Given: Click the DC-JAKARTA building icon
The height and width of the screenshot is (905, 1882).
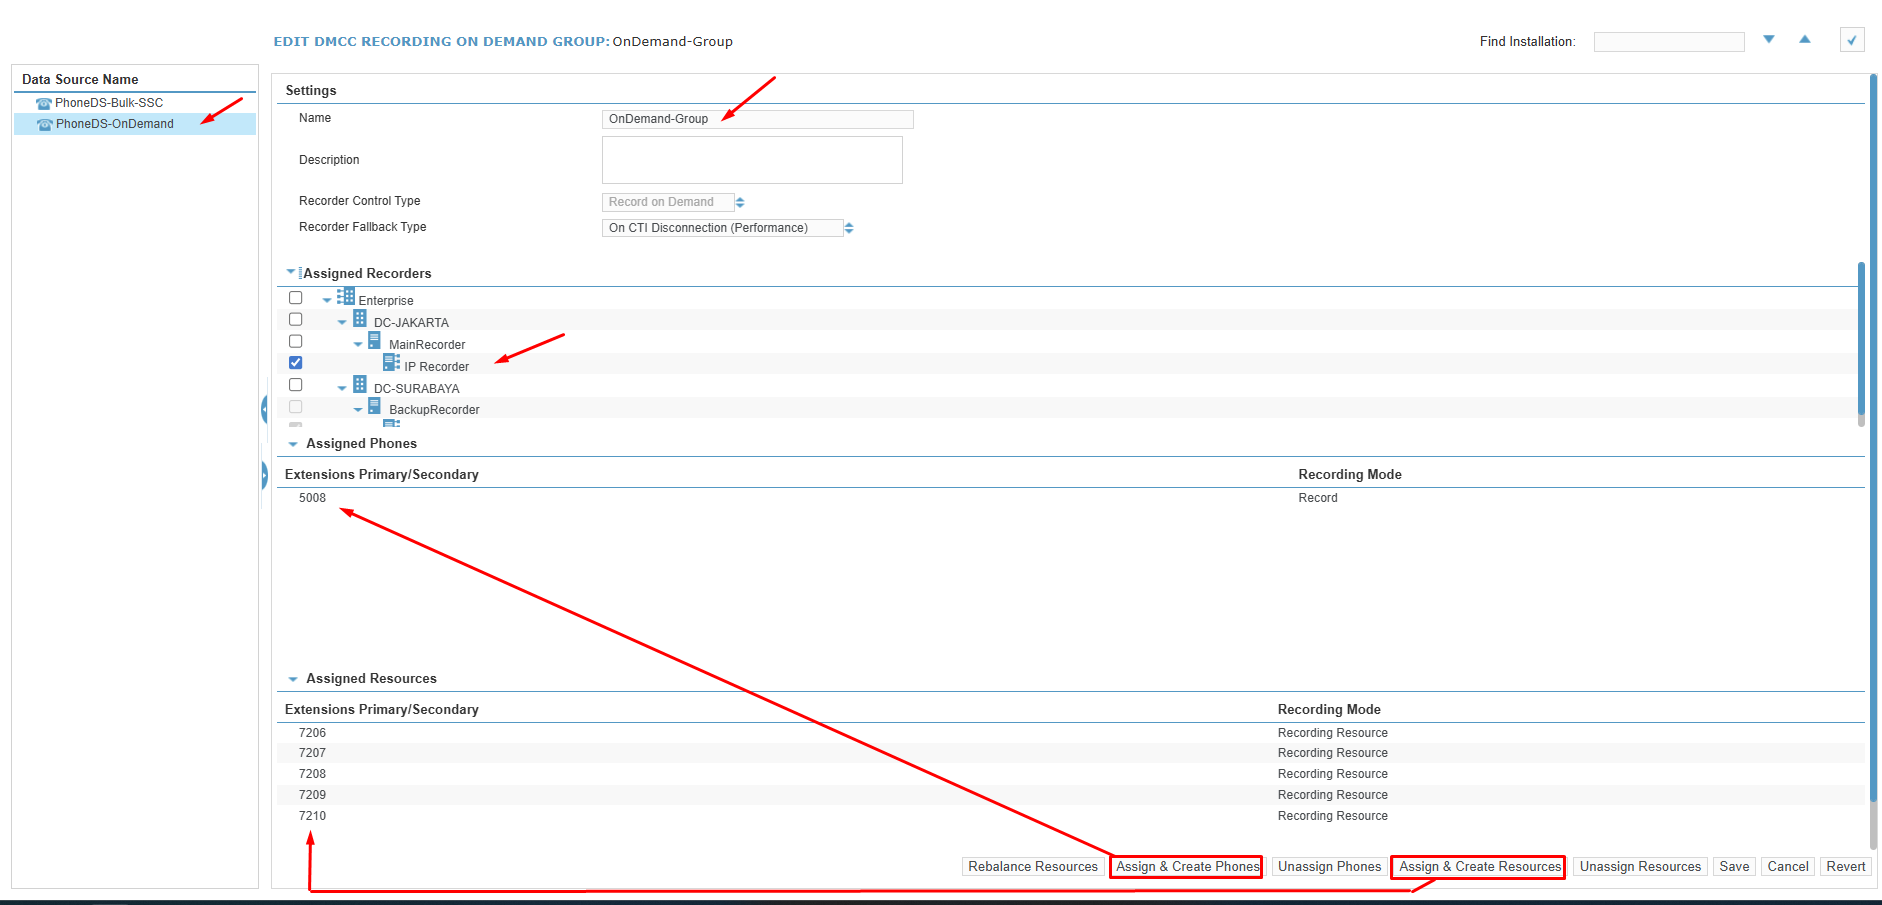Looking at the screenshot, I should (x=360, y=319).
